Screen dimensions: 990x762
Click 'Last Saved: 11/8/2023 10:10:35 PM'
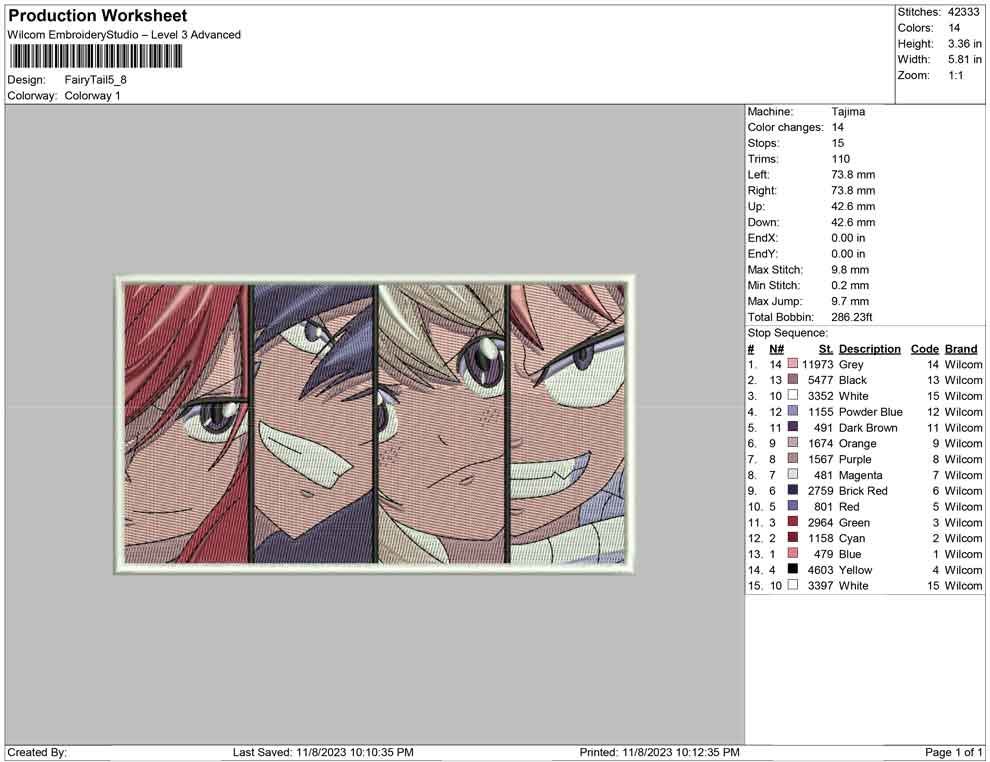pyautogui.click(x=323, y=752)
